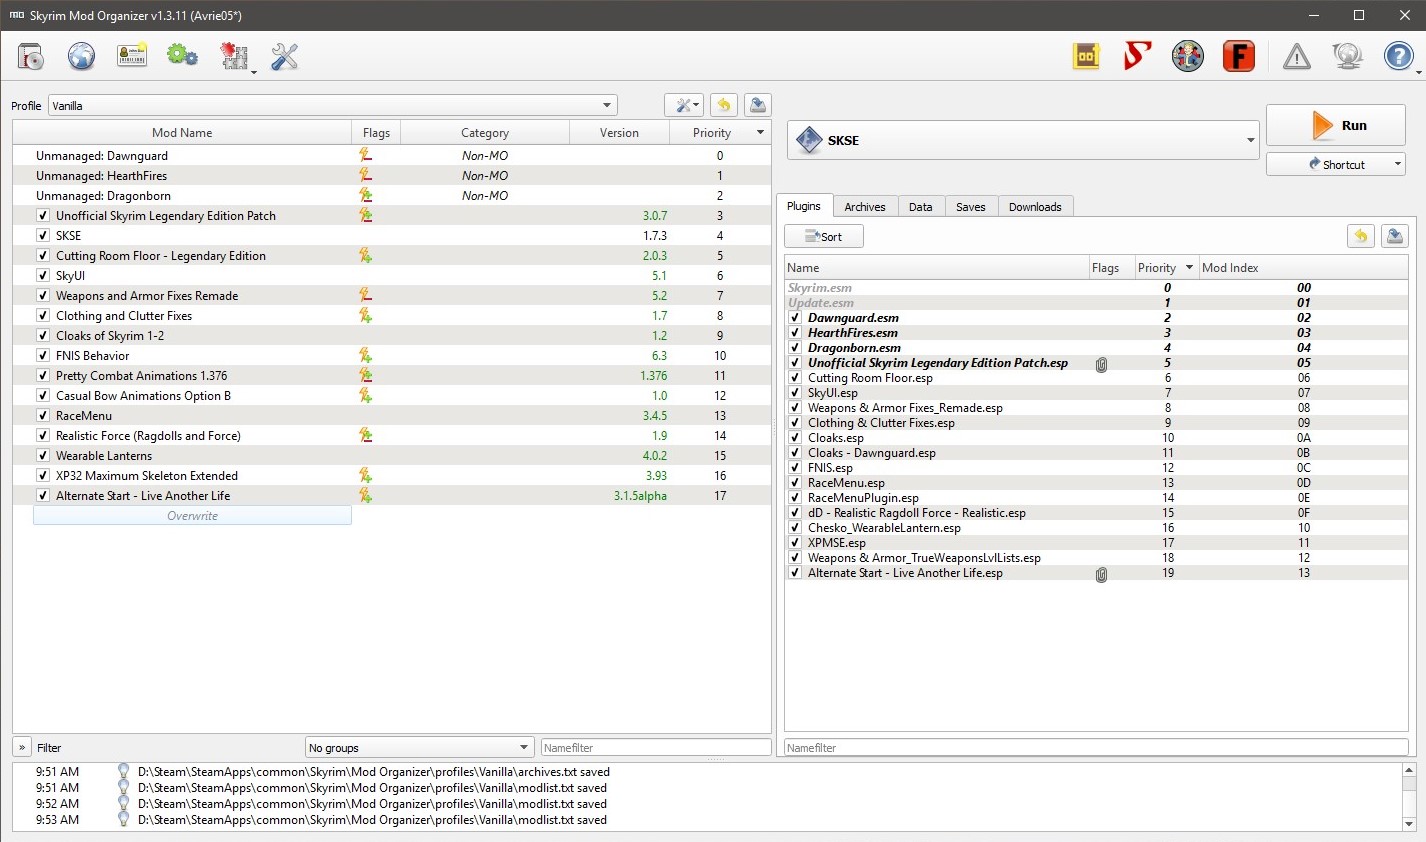Screen dimensions: 1426x842
Task: Click the plugin list Namefilter field
Action: click(x=1096, y=748)
